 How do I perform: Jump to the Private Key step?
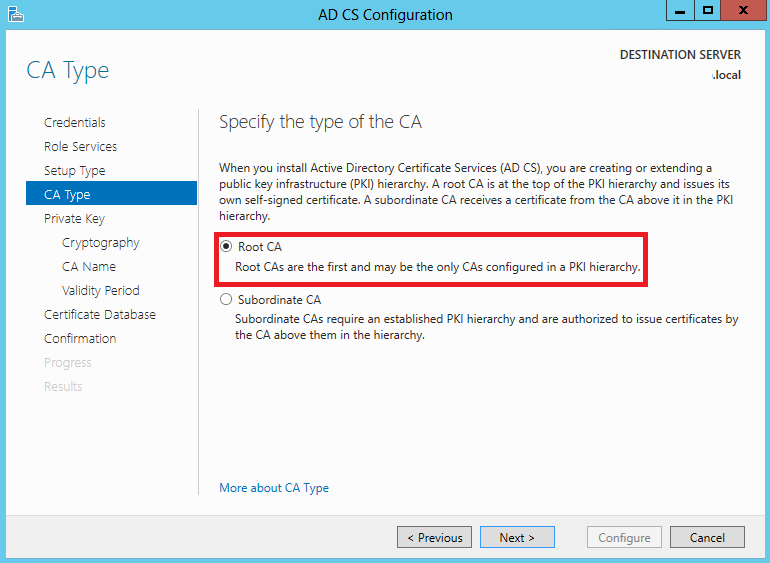coord(74,219)
